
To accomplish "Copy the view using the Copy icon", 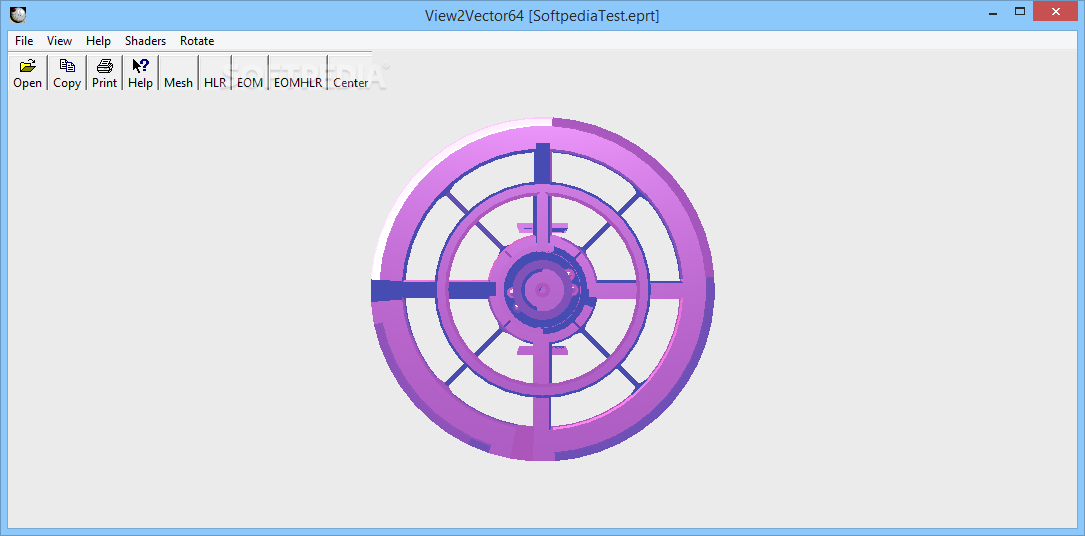I will (x=67, y=73).
